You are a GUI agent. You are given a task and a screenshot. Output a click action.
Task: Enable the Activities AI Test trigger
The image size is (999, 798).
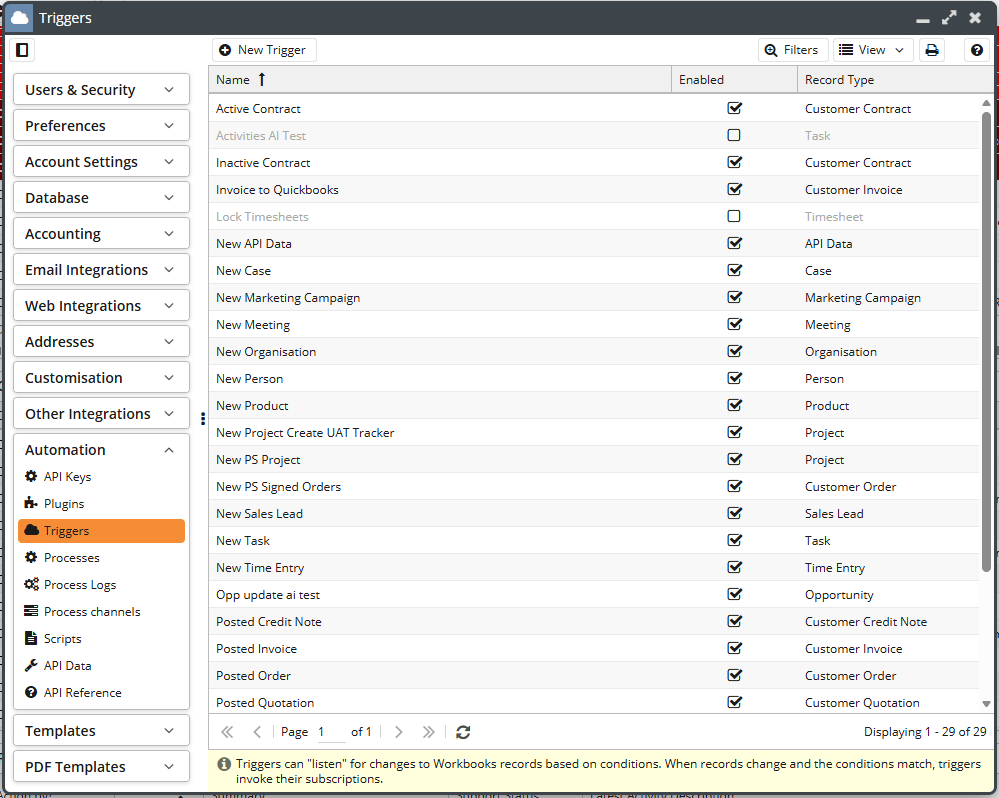coord(734,135)
